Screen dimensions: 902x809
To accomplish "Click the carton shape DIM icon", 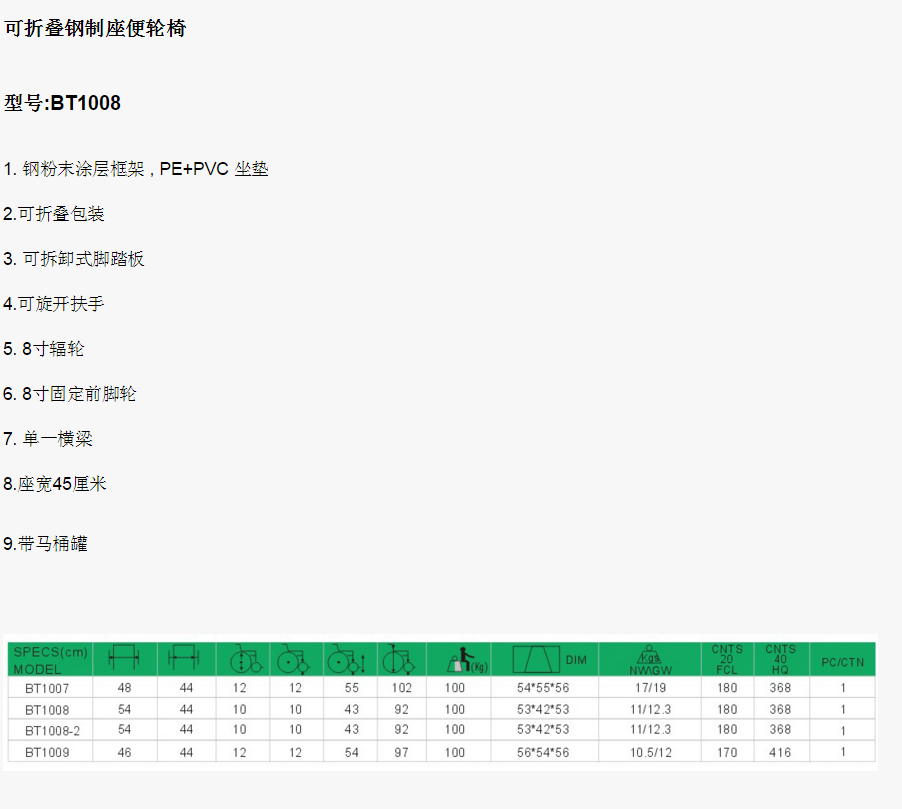I will click(x=536, y=659).
